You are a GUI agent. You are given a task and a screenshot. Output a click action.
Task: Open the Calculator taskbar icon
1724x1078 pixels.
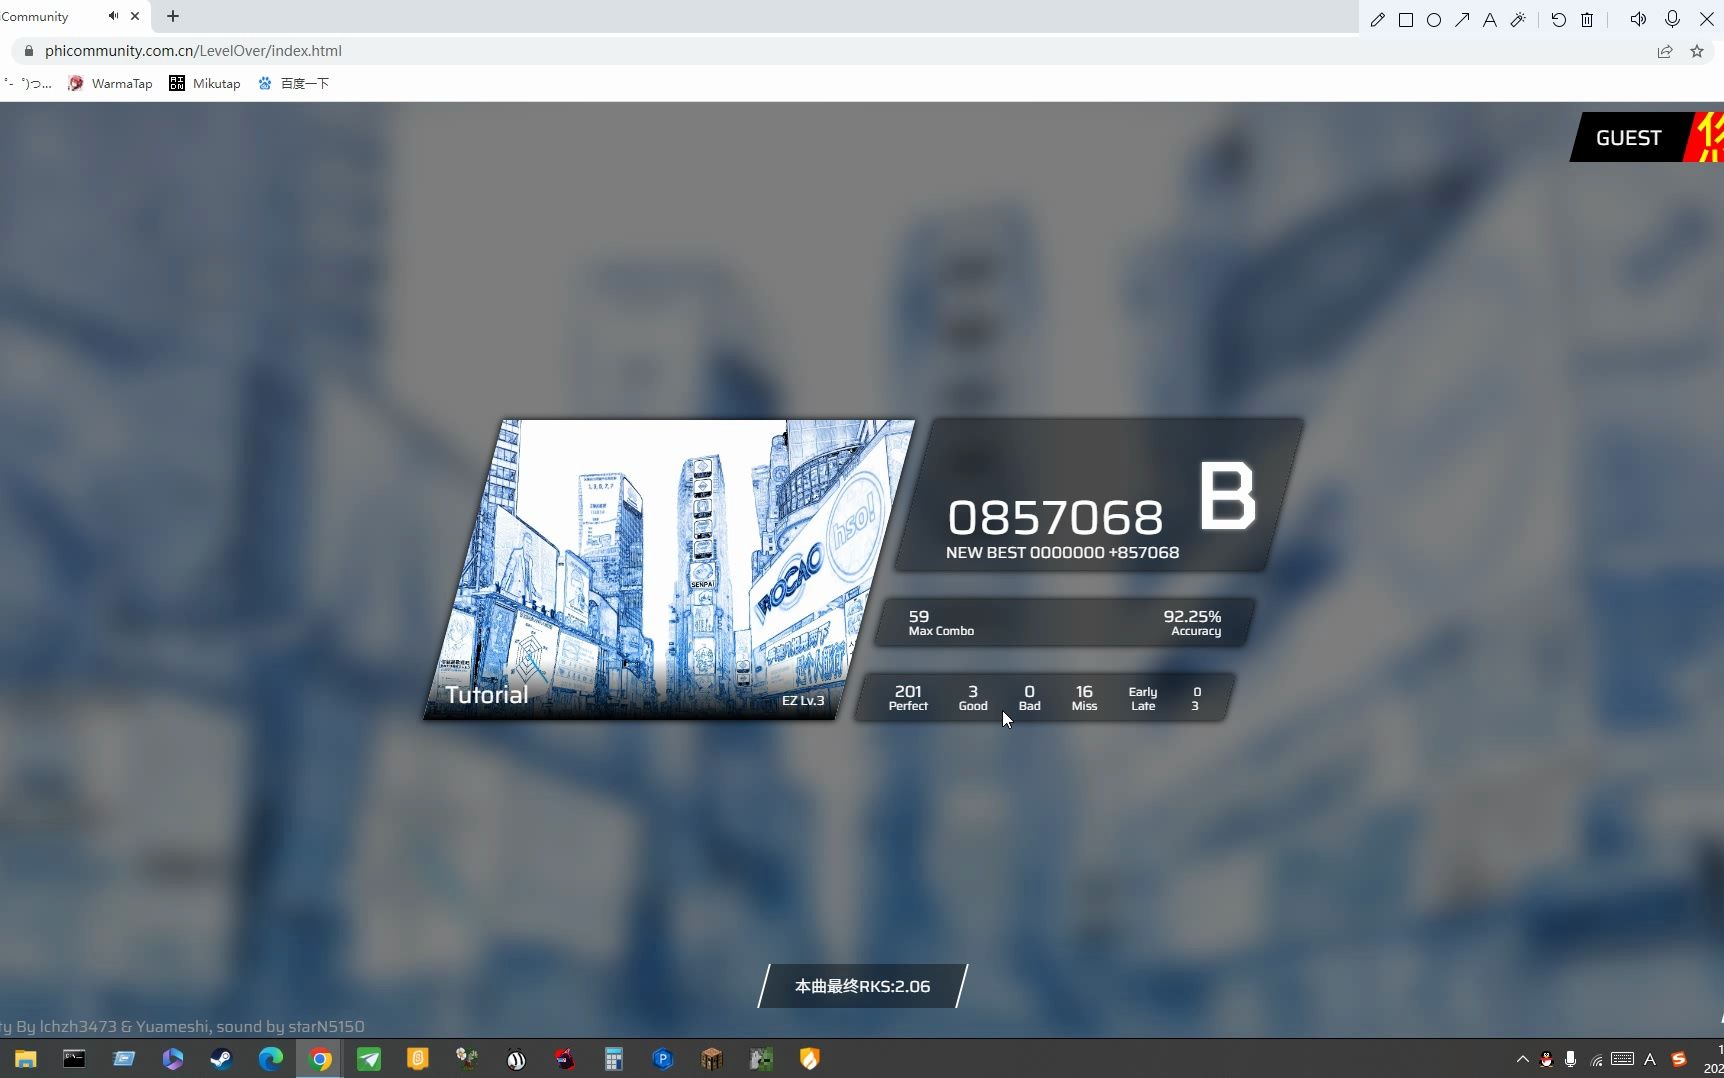(x=614, y=1059)
